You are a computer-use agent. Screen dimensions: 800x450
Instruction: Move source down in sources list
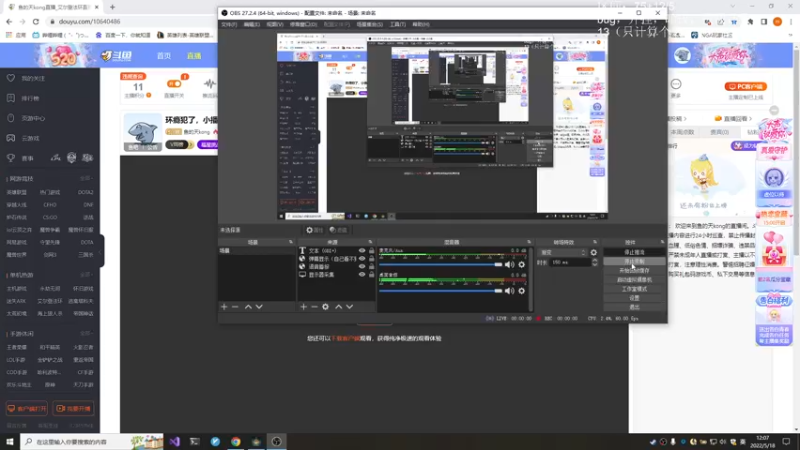click(x=349, y=307)
